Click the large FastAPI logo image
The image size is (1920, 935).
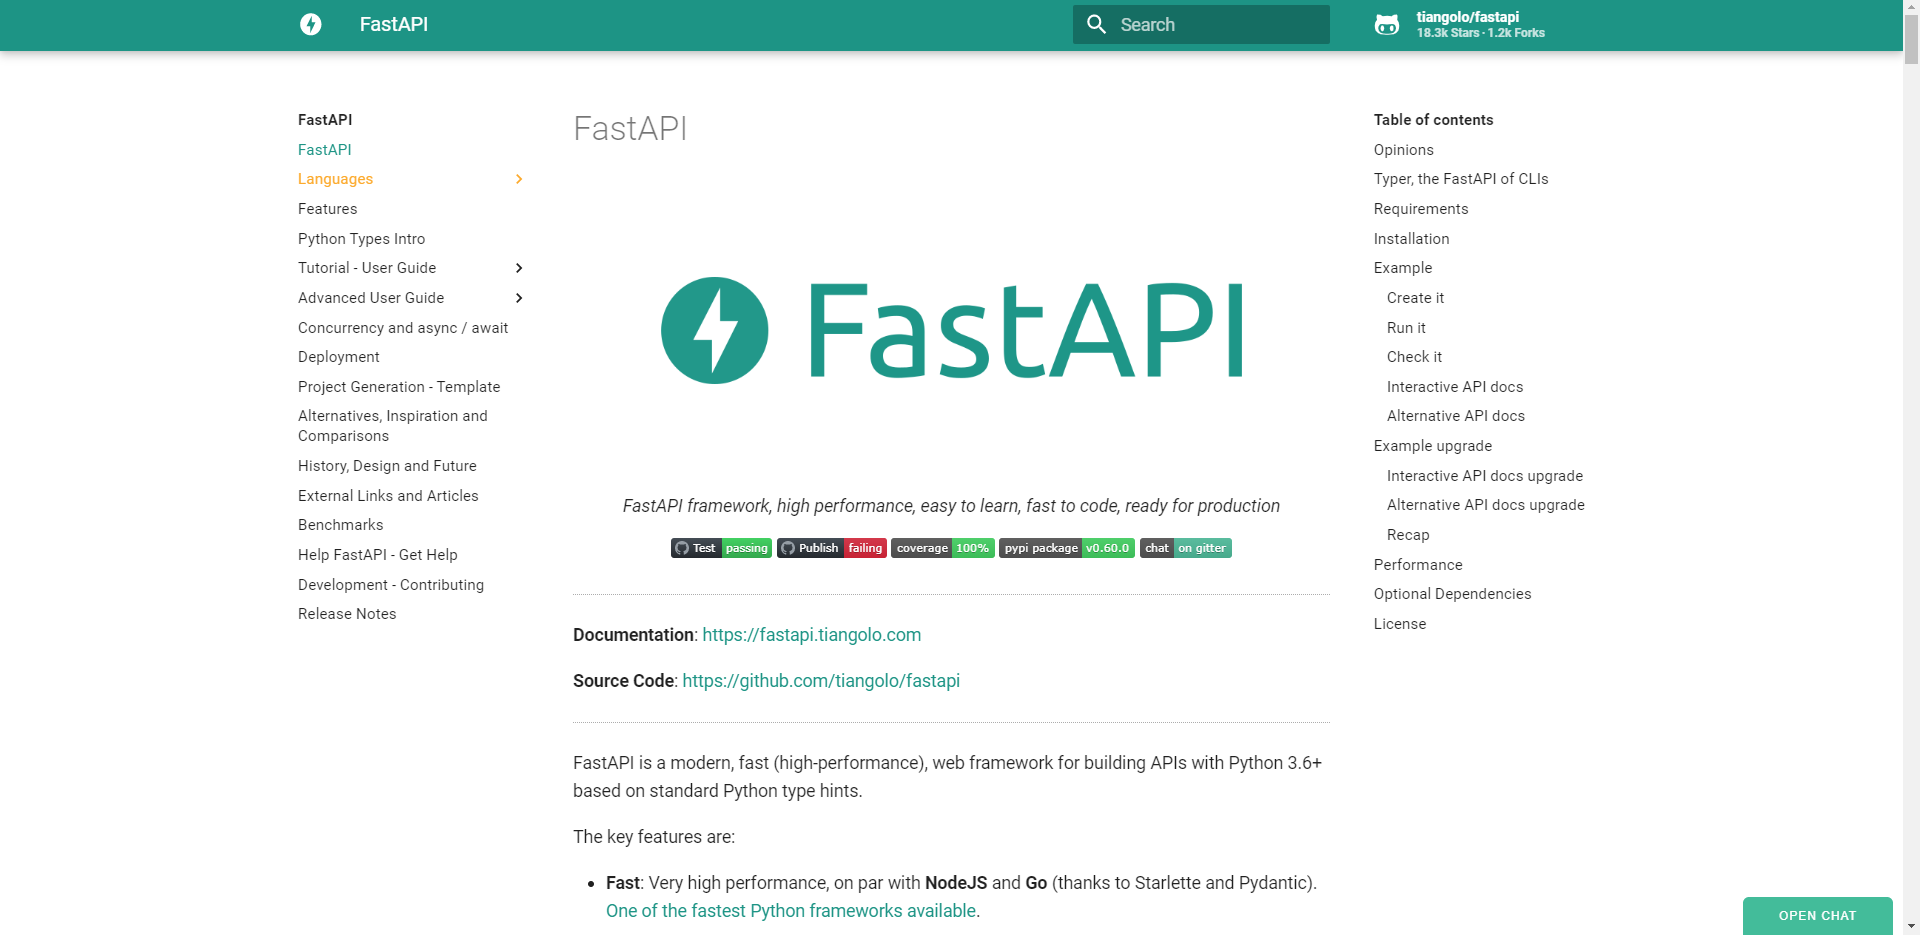[951, 330]
